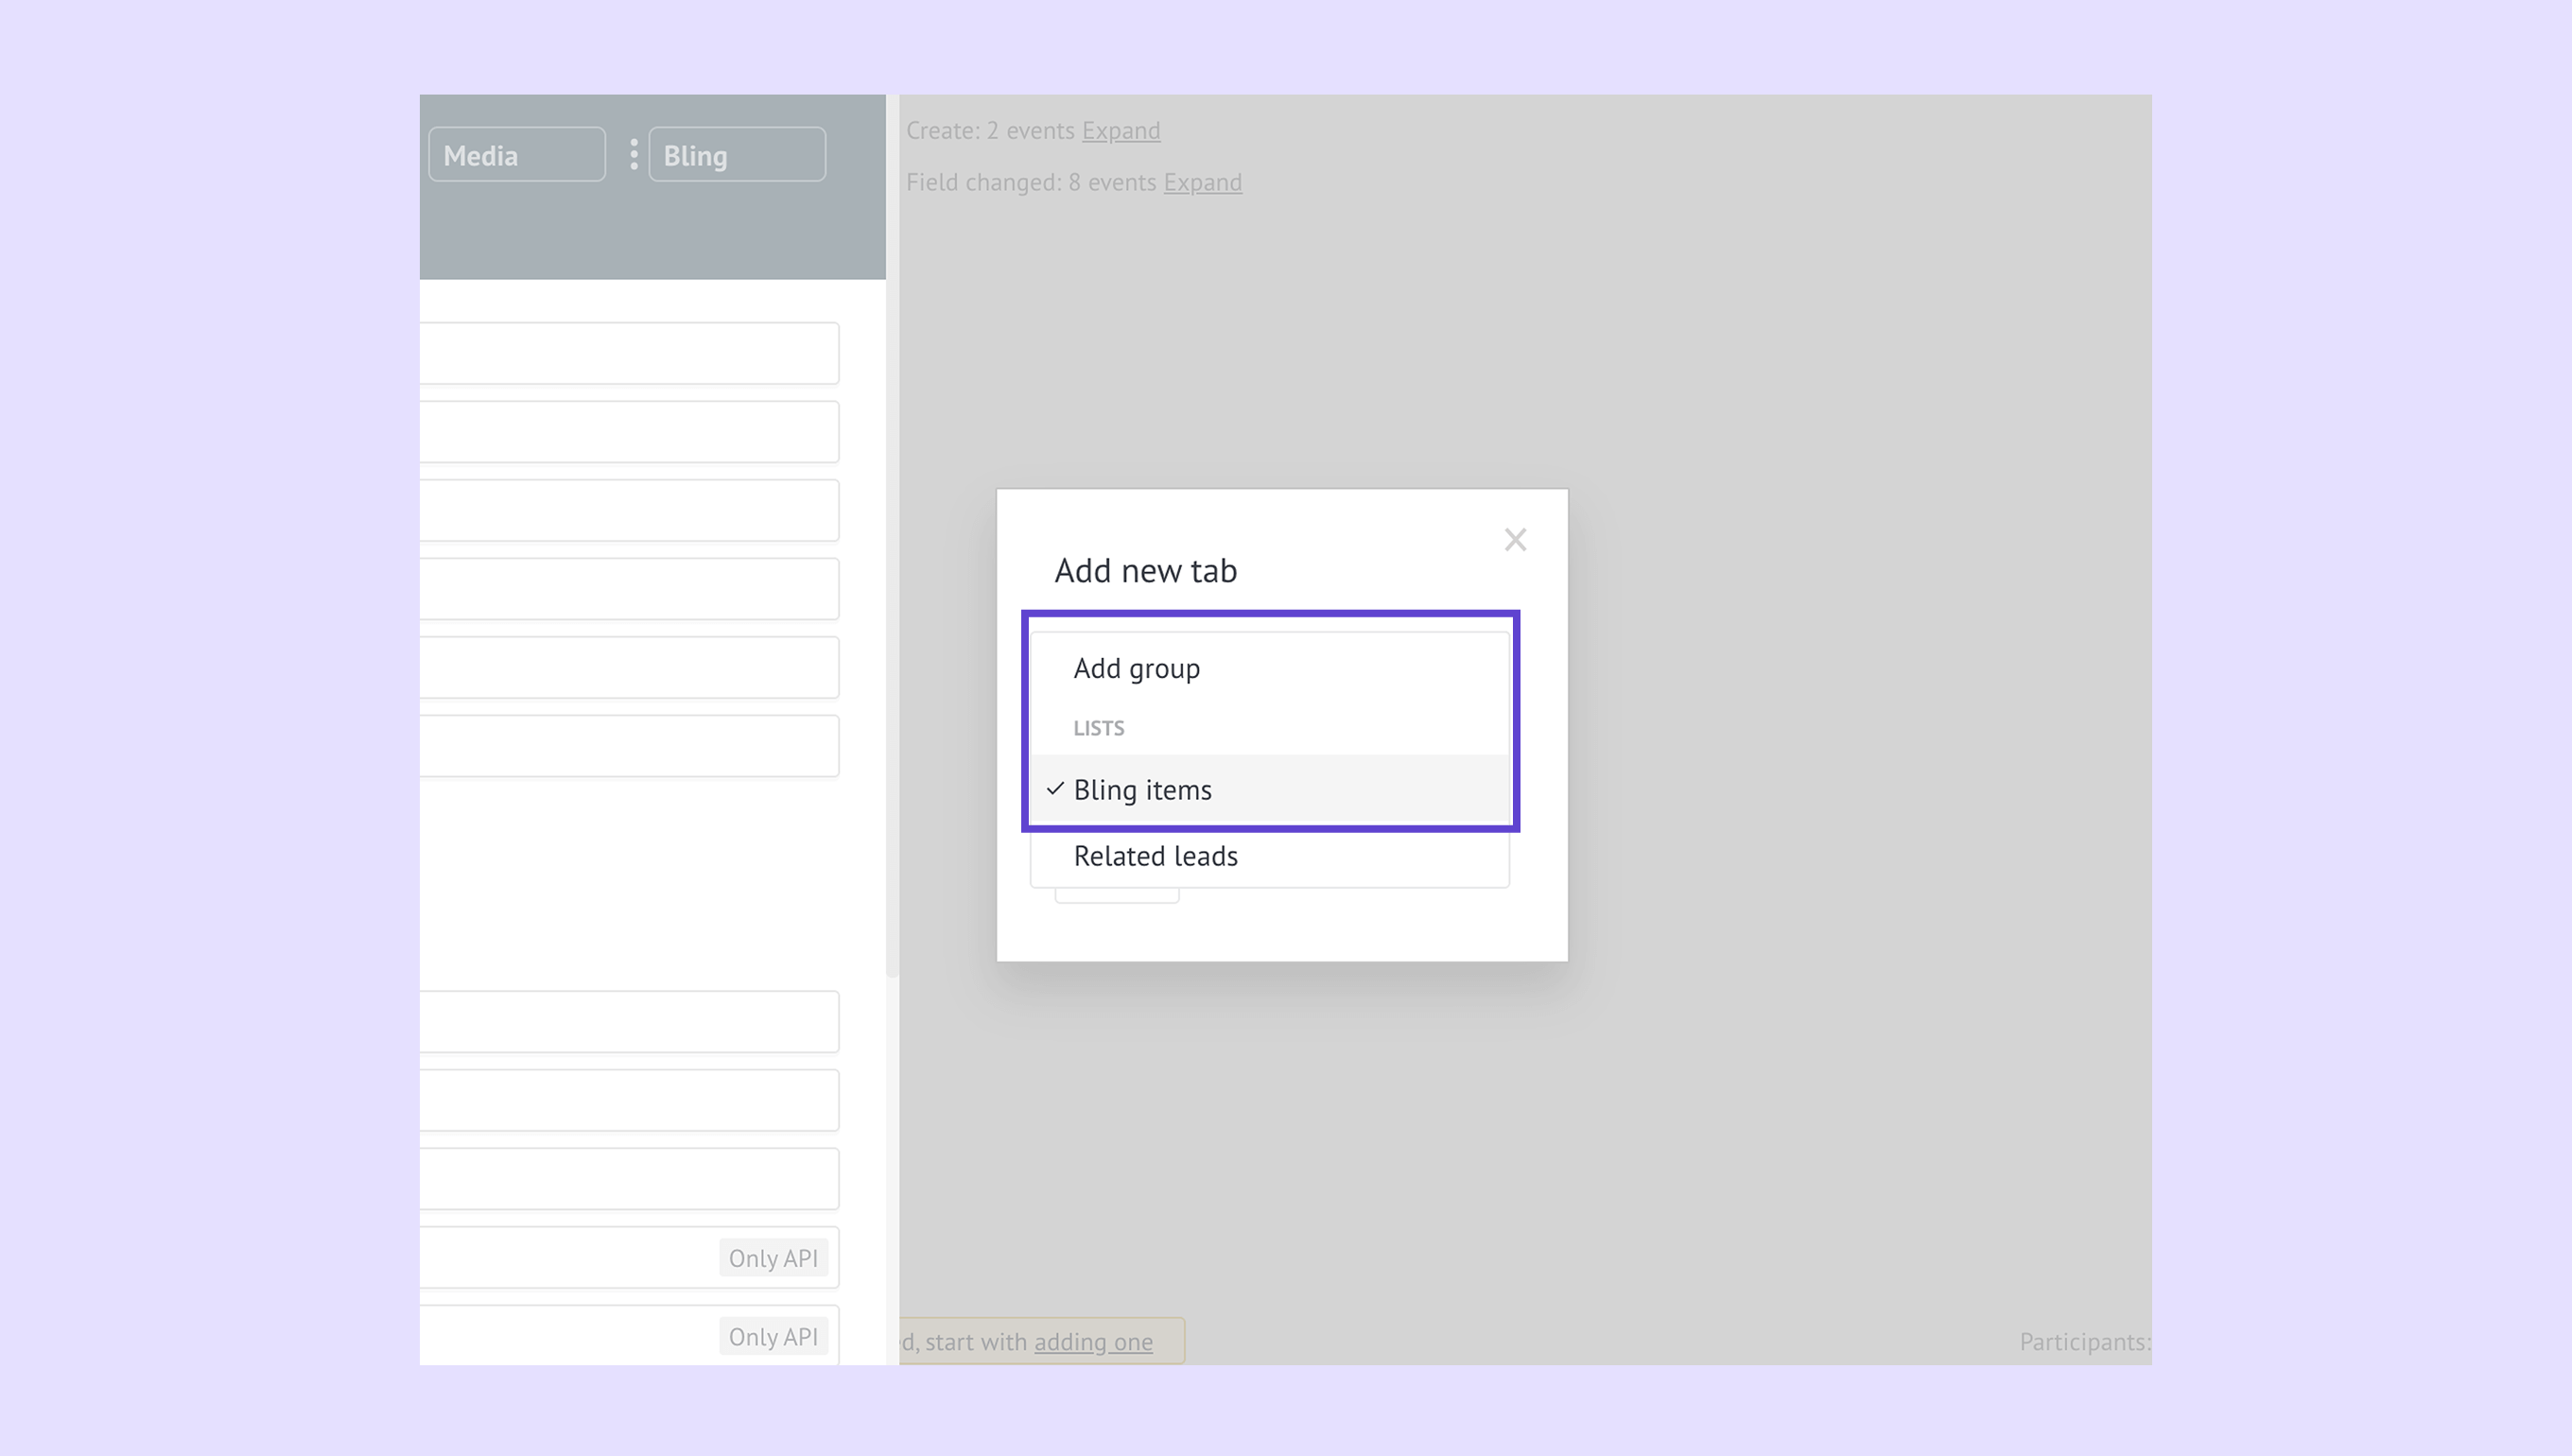Follow the "adding one" link
2572x1456 pixels.
1092,1342
